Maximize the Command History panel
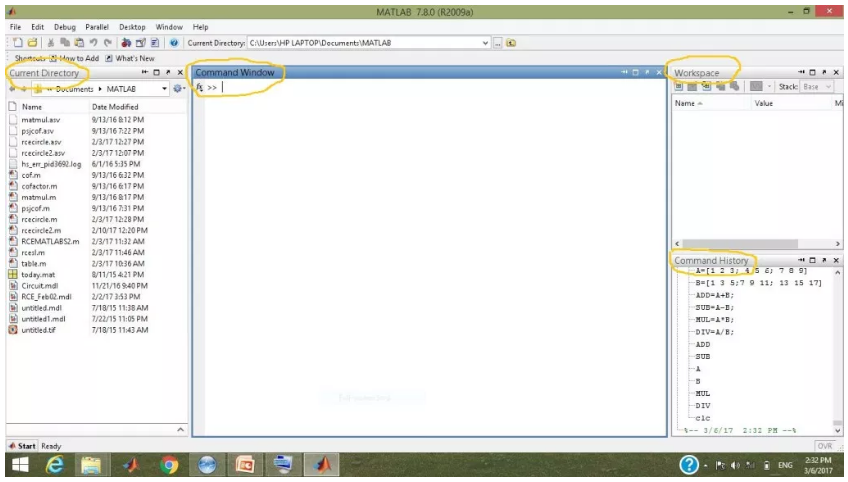Screen dimensions: 848x482 coord(812,260)
